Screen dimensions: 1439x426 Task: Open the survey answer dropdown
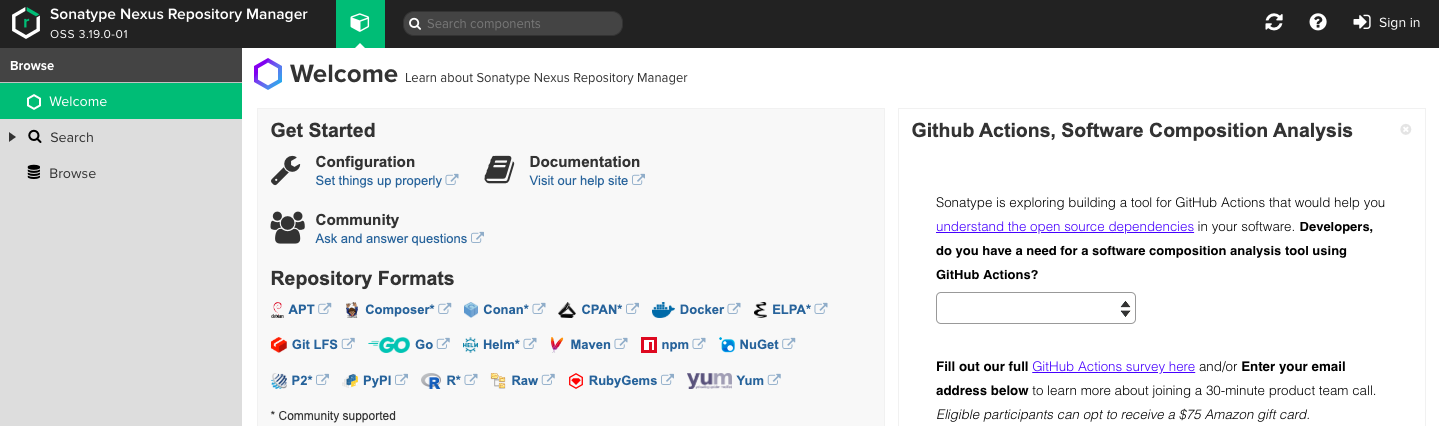[x=1035, y=309]
